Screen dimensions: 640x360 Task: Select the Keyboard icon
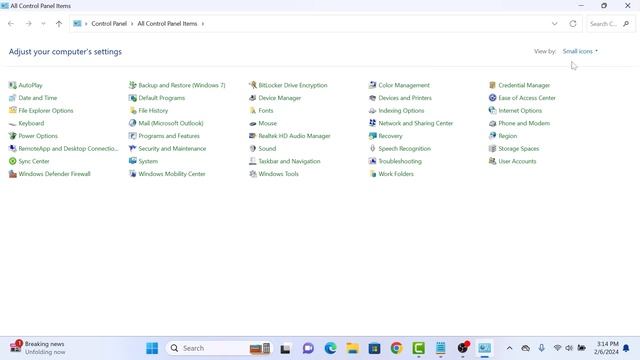pyautogui.click(x=13, y=123)
